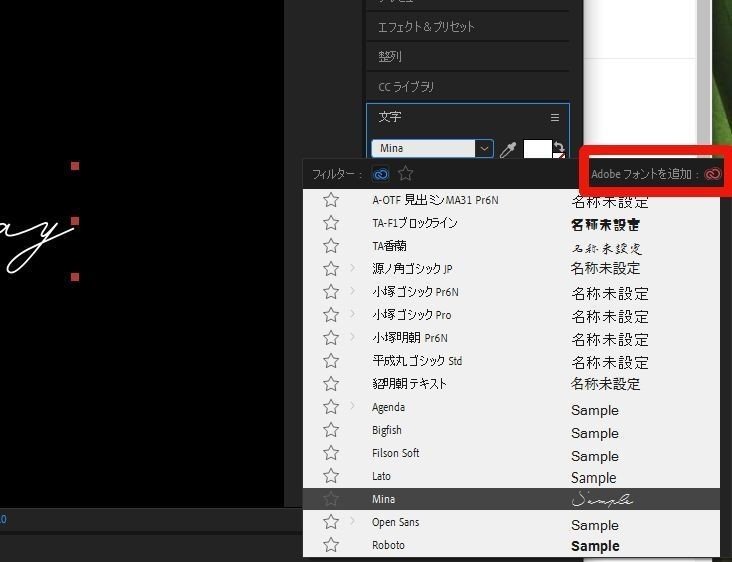
Task: Toggle Adobe Fonts filter cloud icon
Action: coord(381,174)
